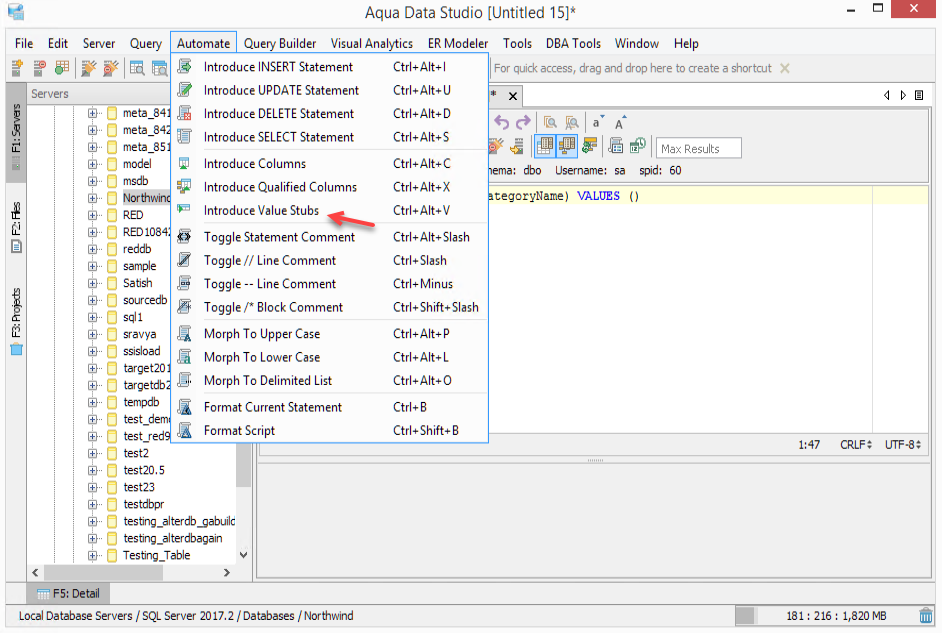
Task: Click the switch server arrow icon in the editor toolbar
Action: [516, 146]
